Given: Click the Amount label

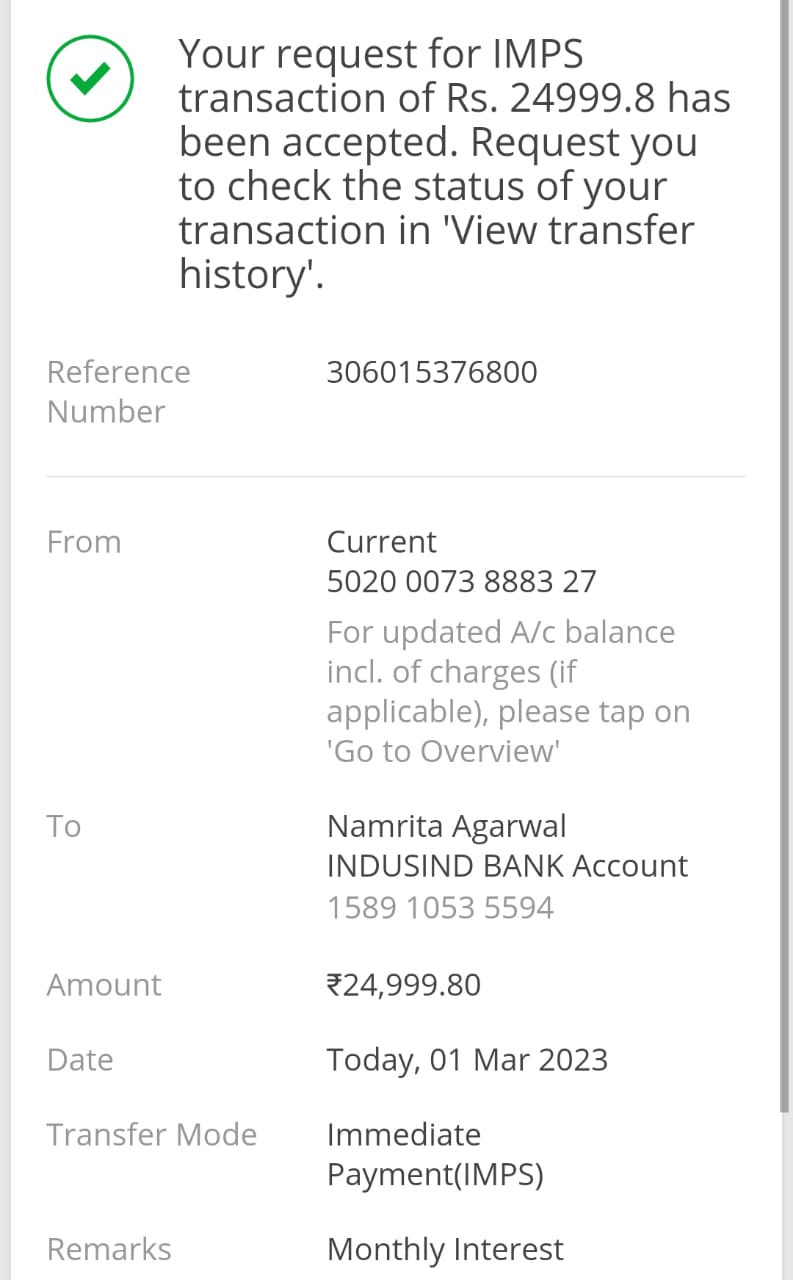Looking at the screenshot, I should [x=104, y=985].
